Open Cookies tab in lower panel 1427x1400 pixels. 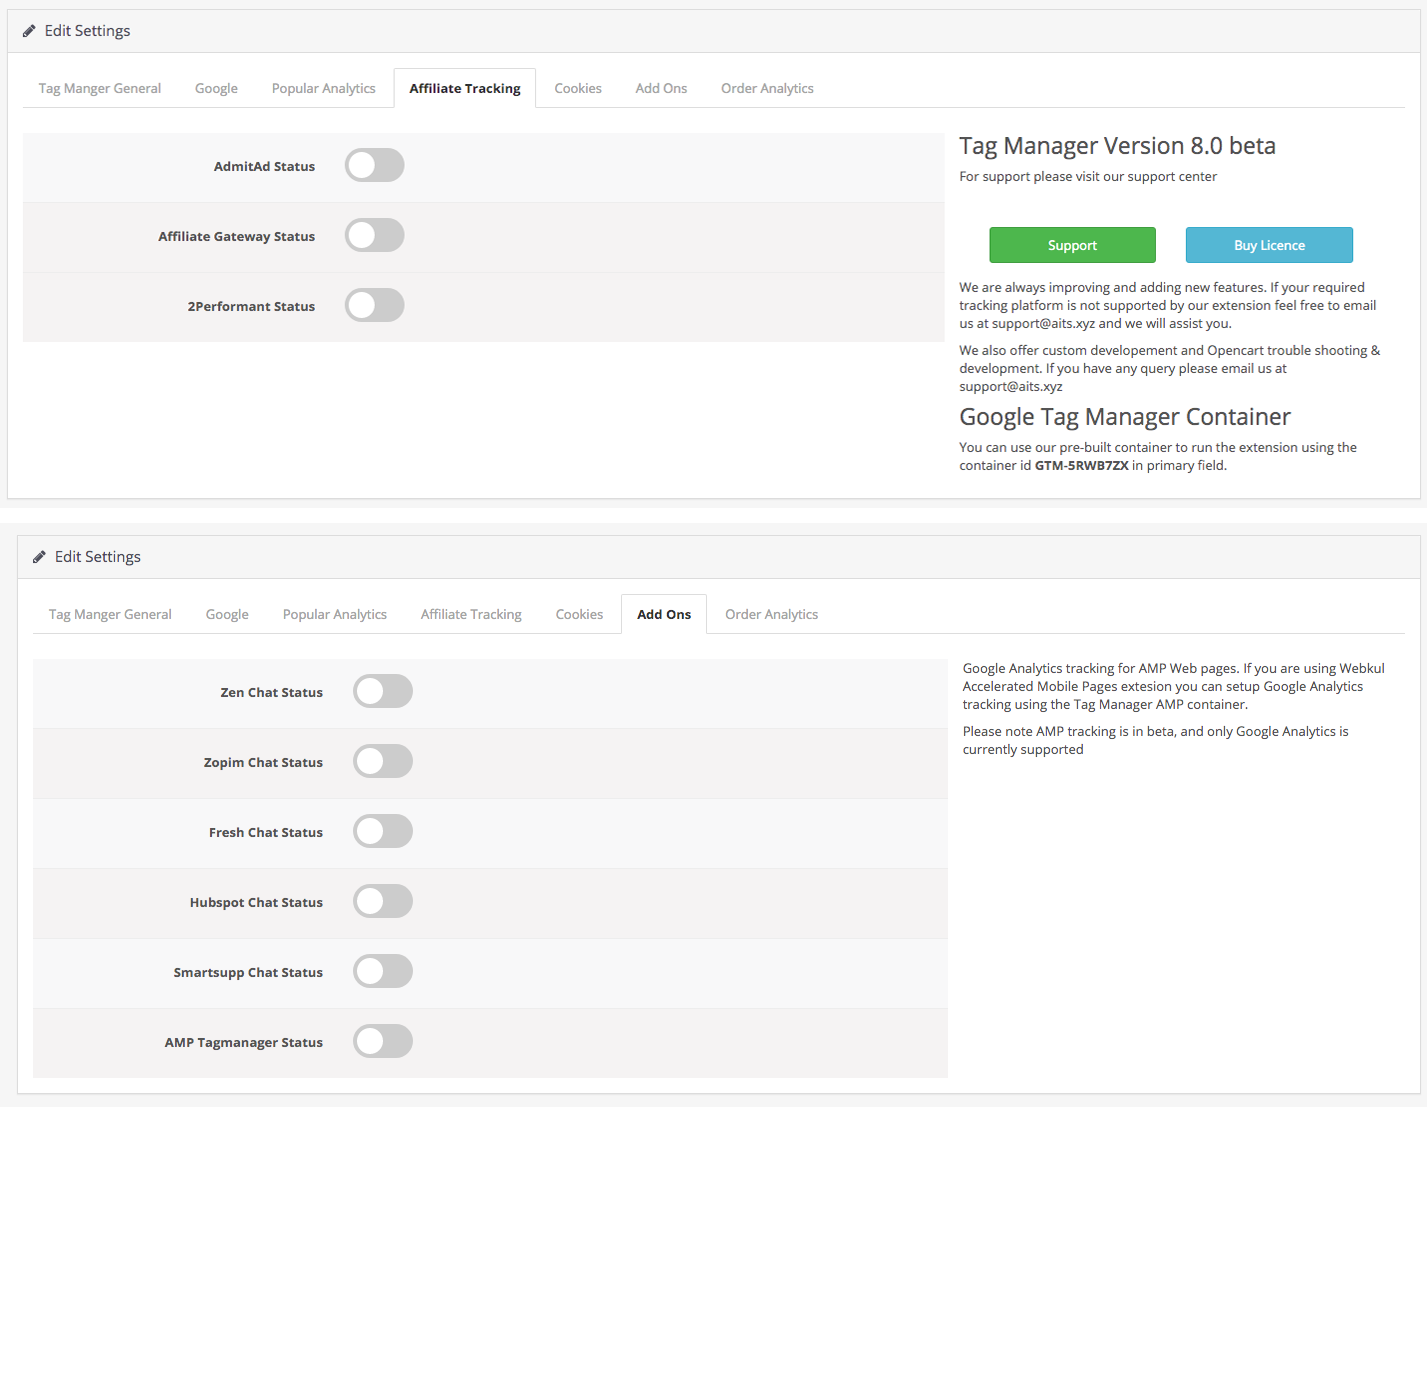coord(579,614)
